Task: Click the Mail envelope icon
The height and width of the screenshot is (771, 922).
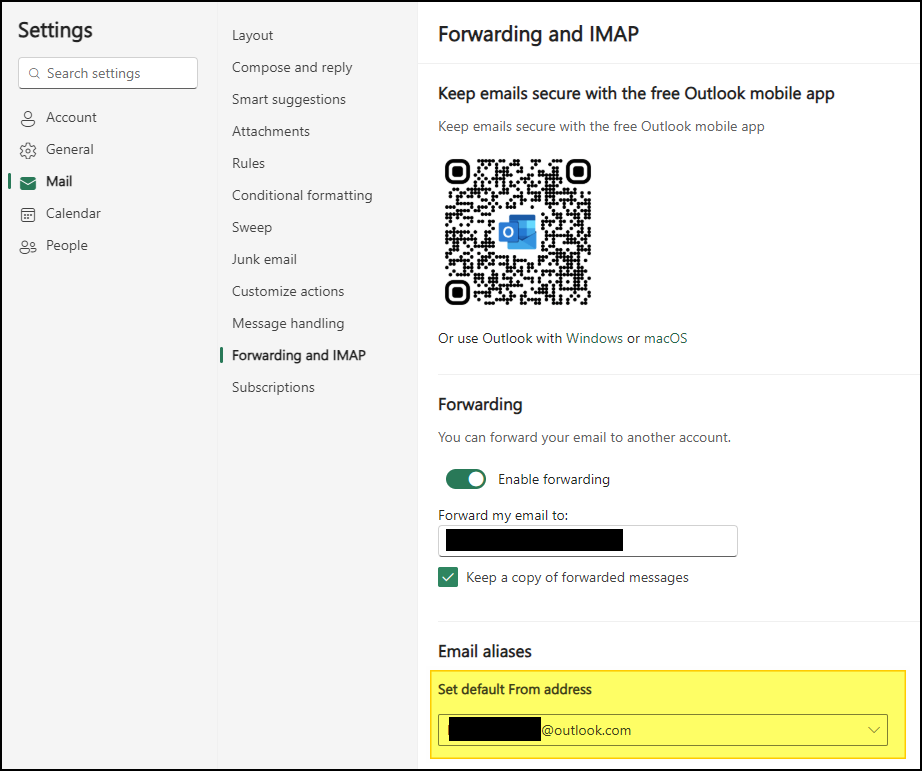Action: pyautogui.click(x=28, y=182)
